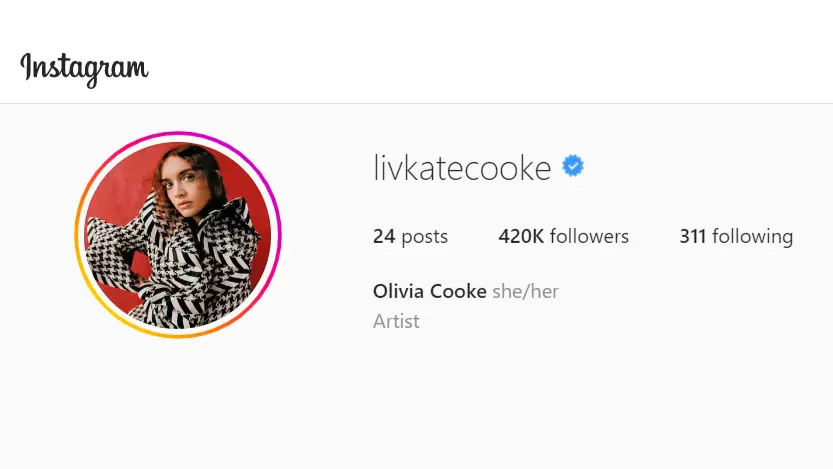
Task: Click the word 'following'
Action: pos(752,236)
